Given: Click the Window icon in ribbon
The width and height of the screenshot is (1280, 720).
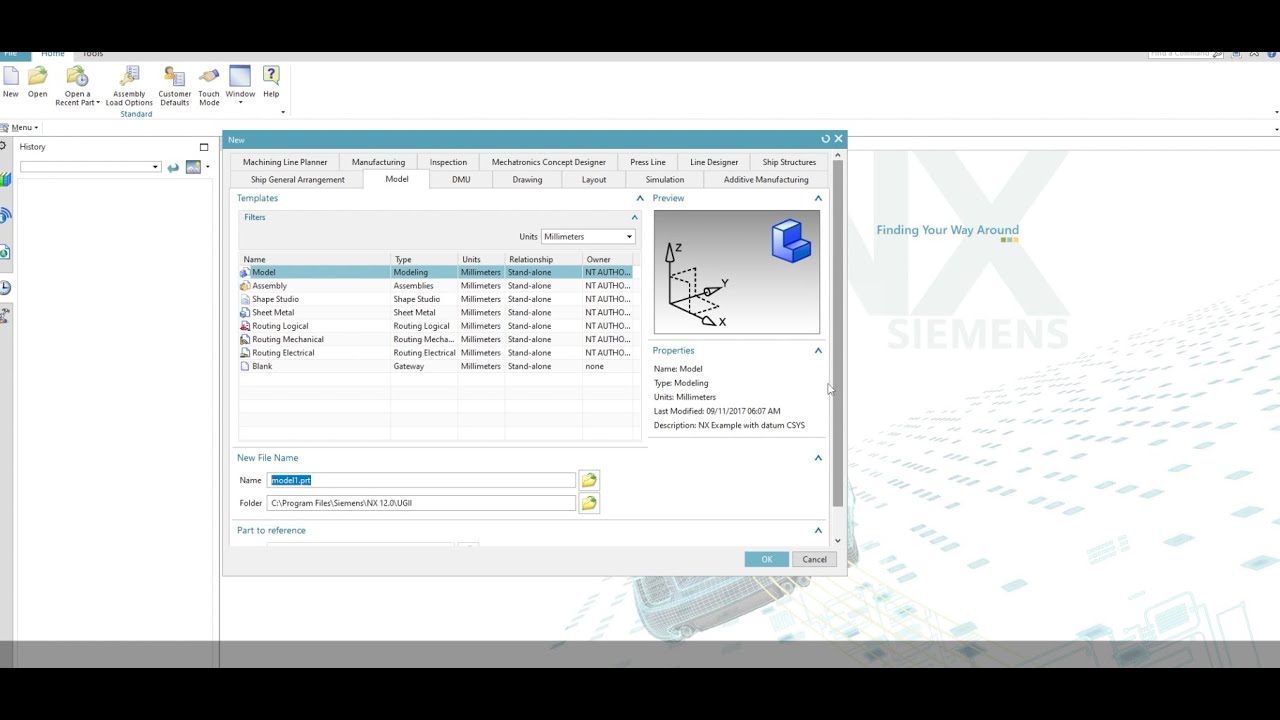Looking at the screenshot, I should 240,76.
